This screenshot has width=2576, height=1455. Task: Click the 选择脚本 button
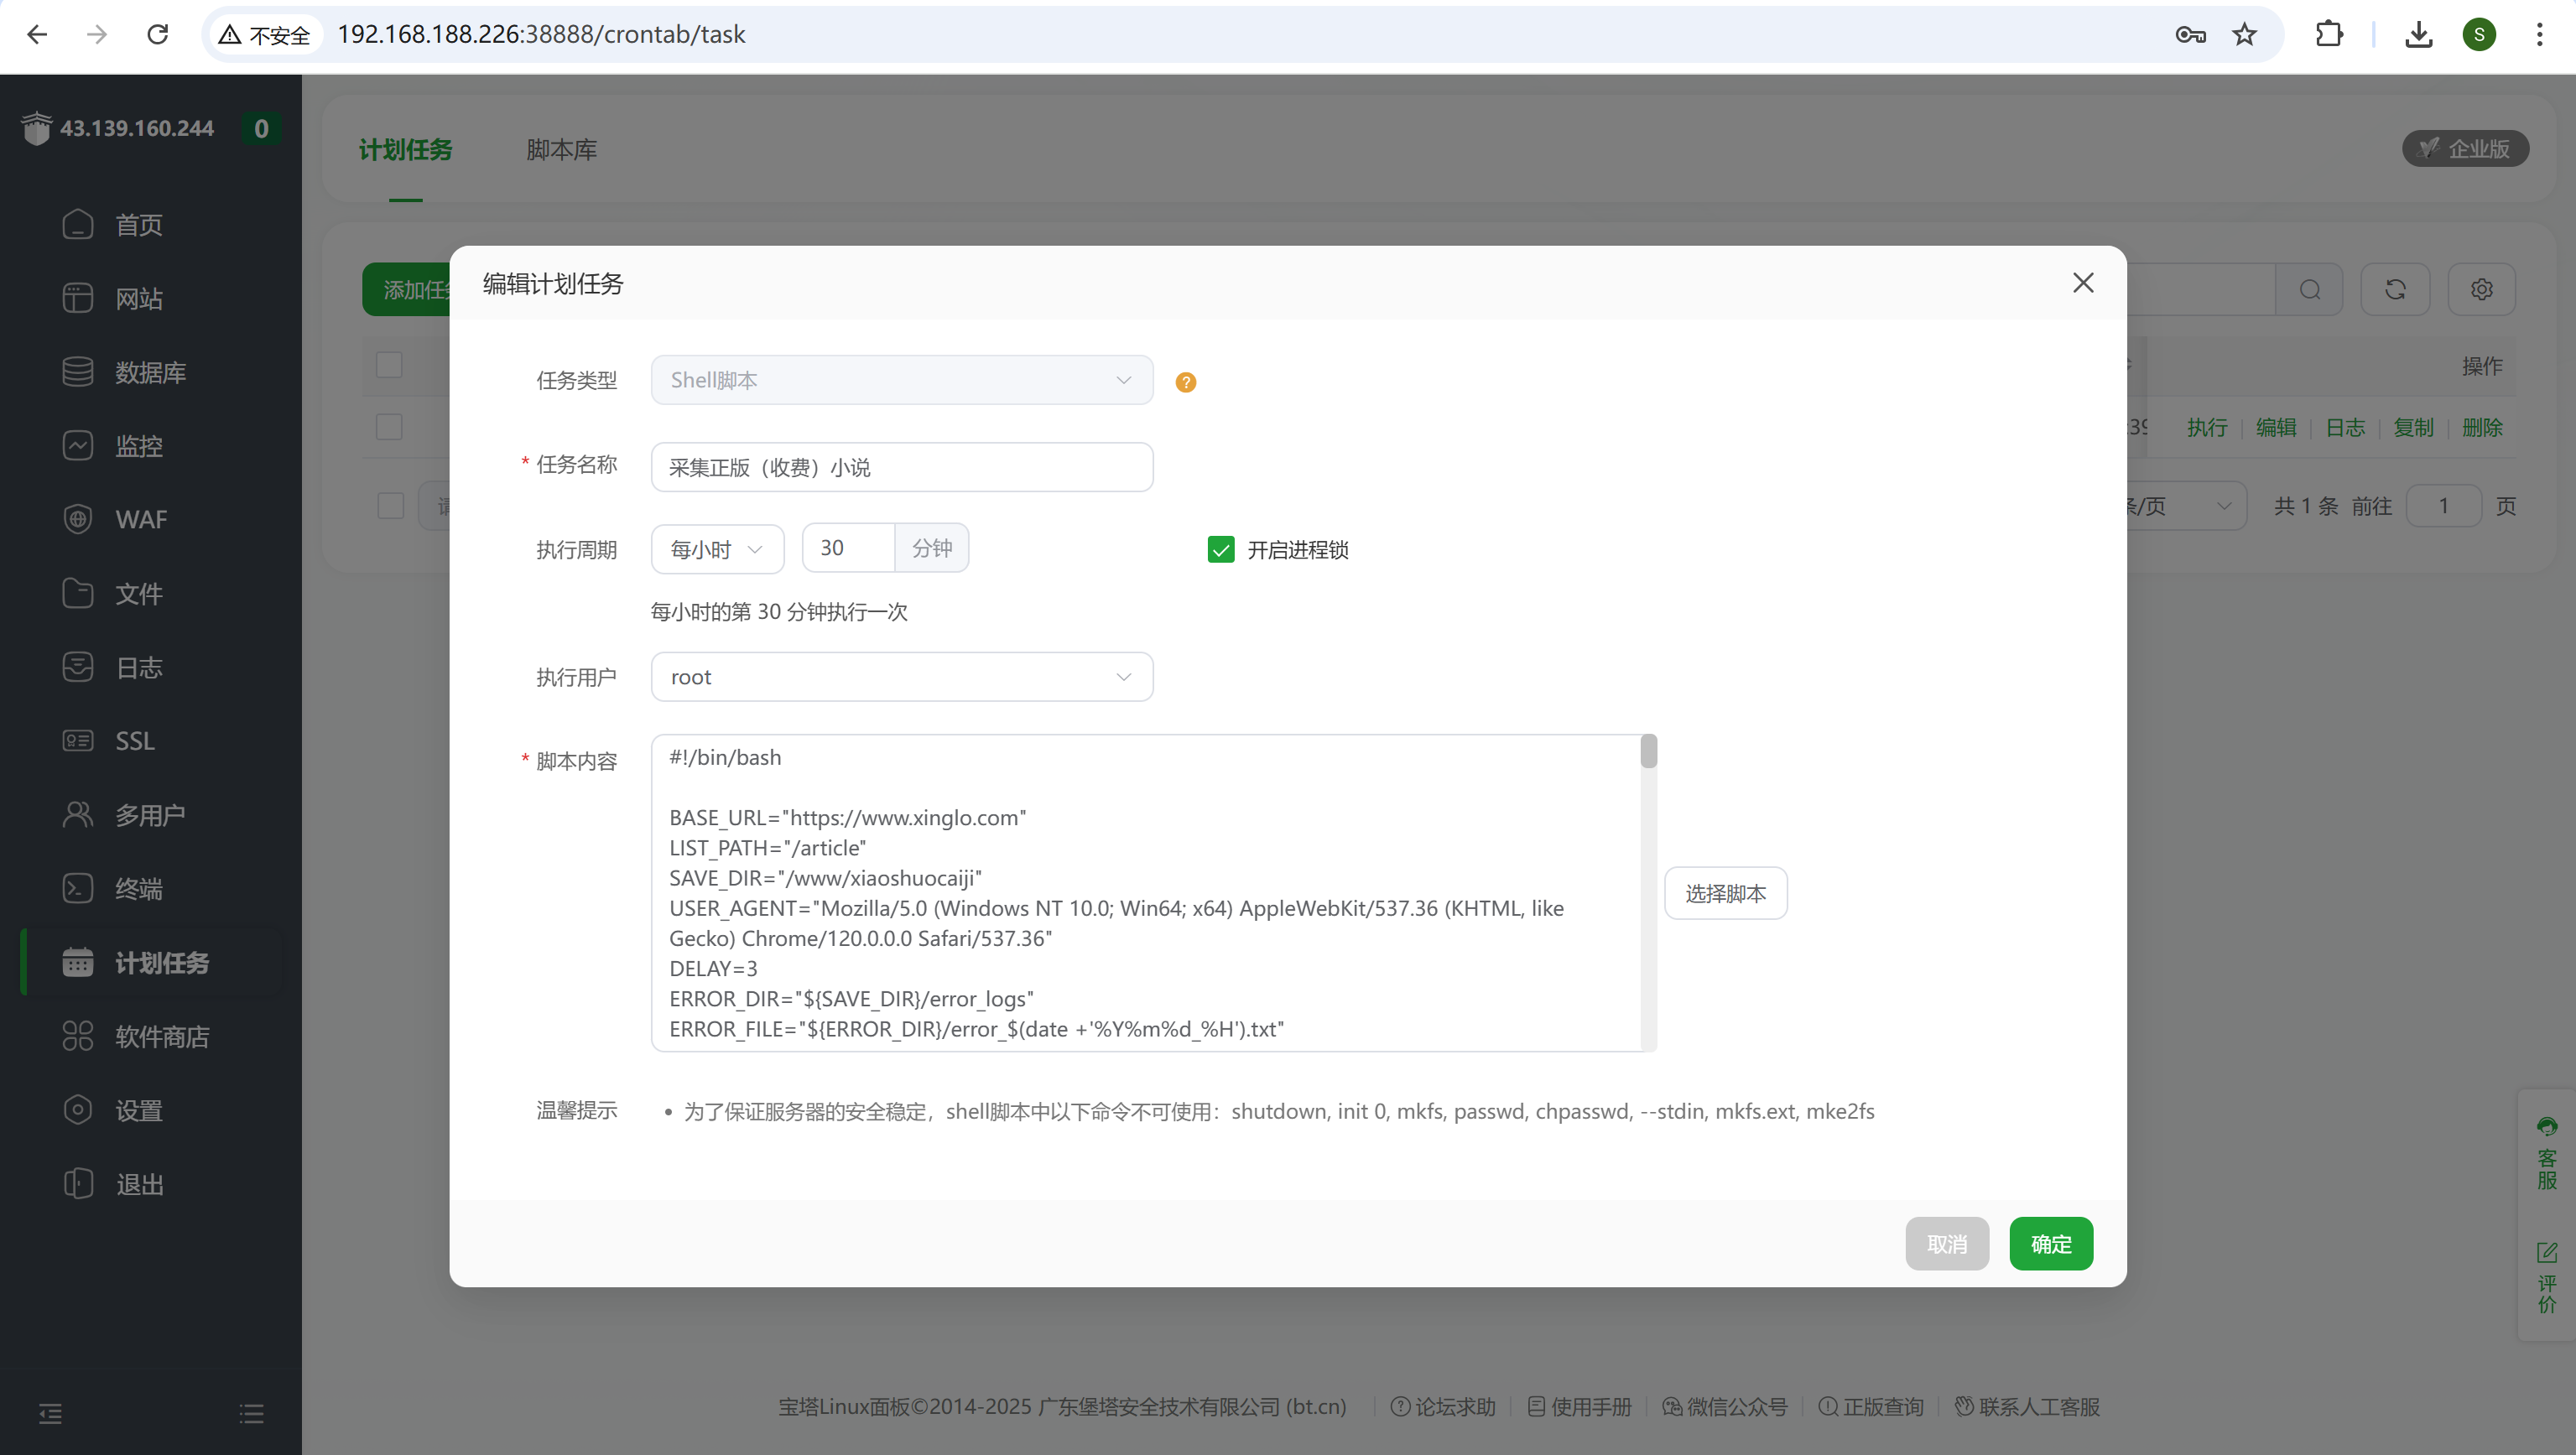tap(1725, 893)
